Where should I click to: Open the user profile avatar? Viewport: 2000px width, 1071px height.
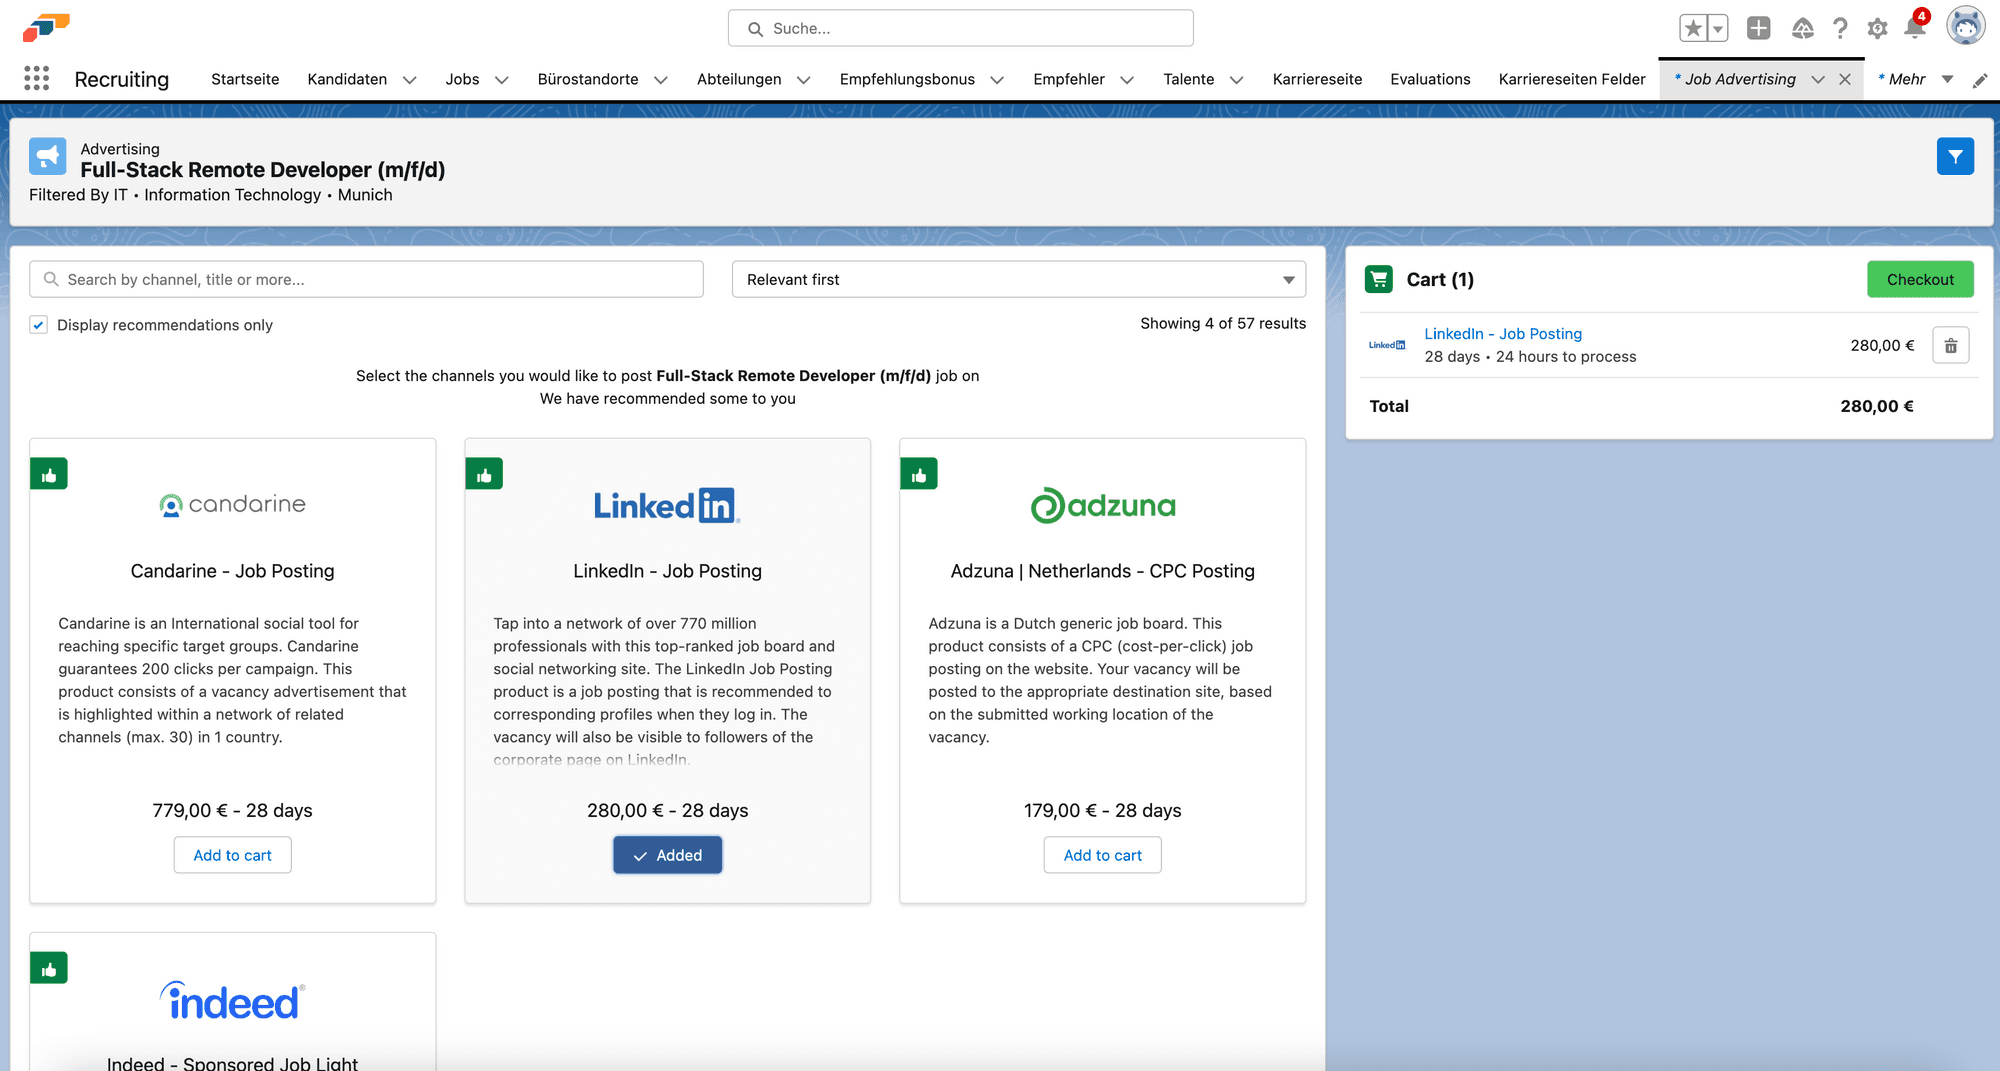pyautogui.click(x=1966, y=27)
